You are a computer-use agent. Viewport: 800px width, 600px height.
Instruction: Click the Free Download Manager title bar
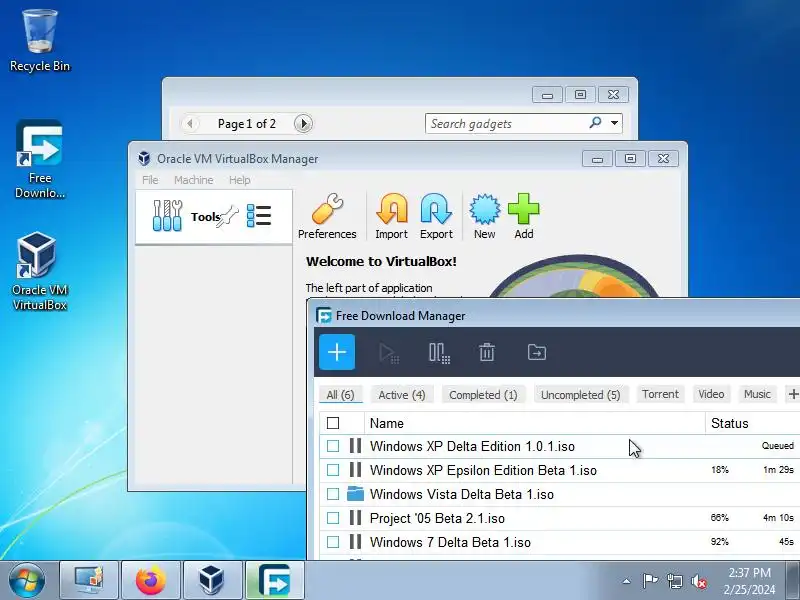coord(554,316)
